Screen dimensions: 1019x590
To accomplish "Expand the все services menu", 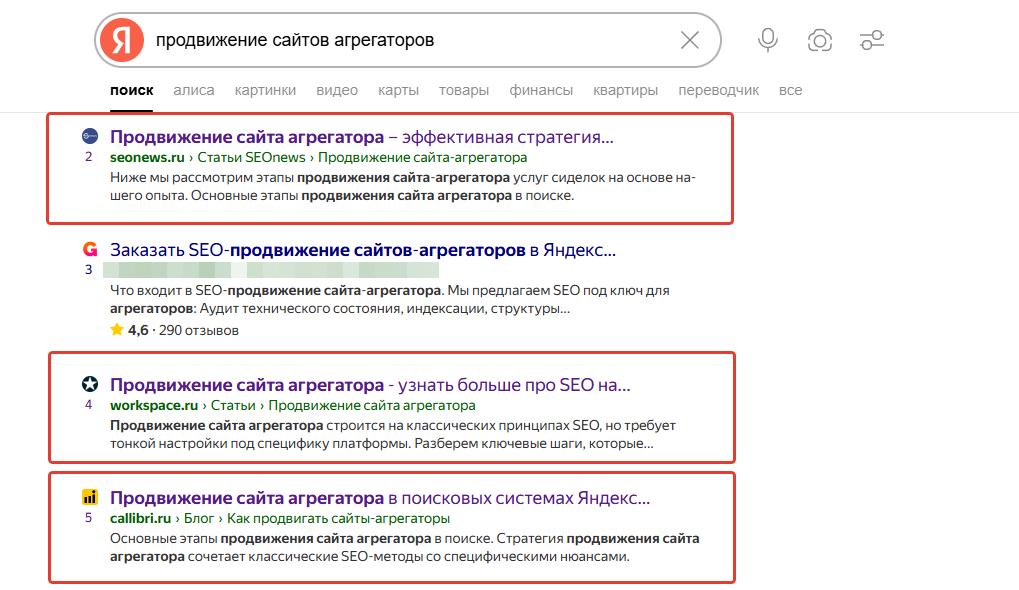I will [x=791, y=89].
